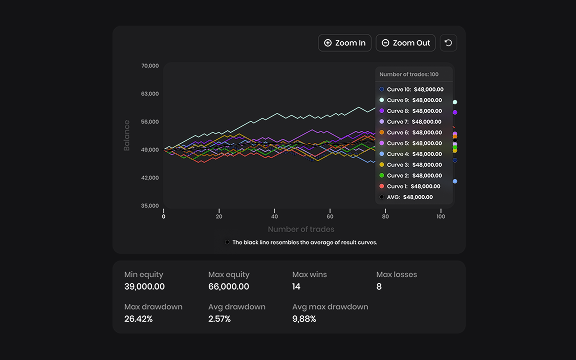This screenshot has width=576, height=360.
Task: Click the Curve 4 light blue marker in tooltip
Action: pos(382,154)
